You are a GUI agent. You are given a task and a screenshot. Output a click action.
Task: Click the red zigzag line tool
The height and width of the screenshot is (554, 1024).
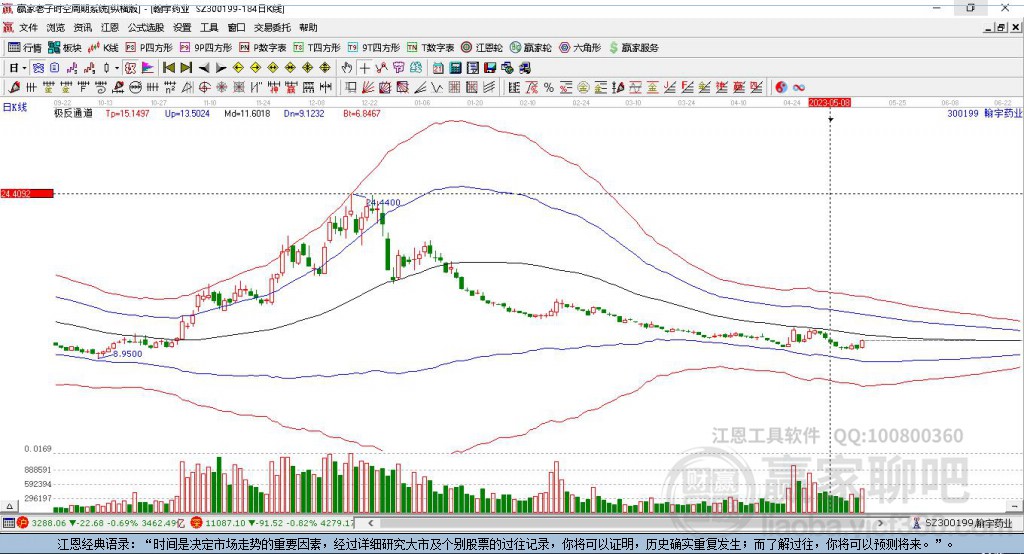pos(381,68)
